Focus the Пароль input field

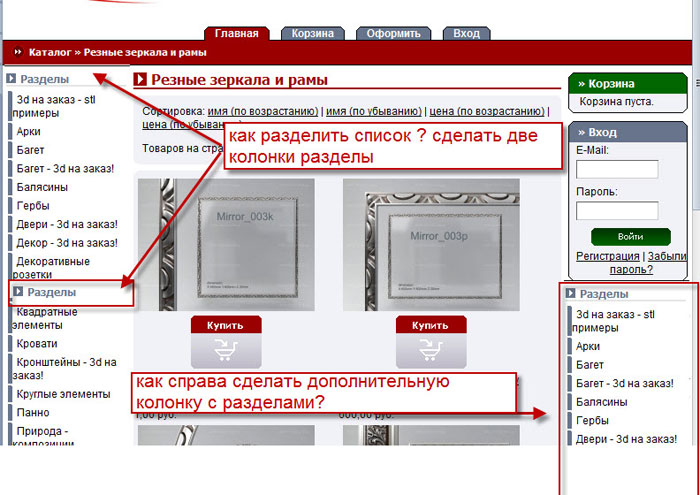pos(617,211)
